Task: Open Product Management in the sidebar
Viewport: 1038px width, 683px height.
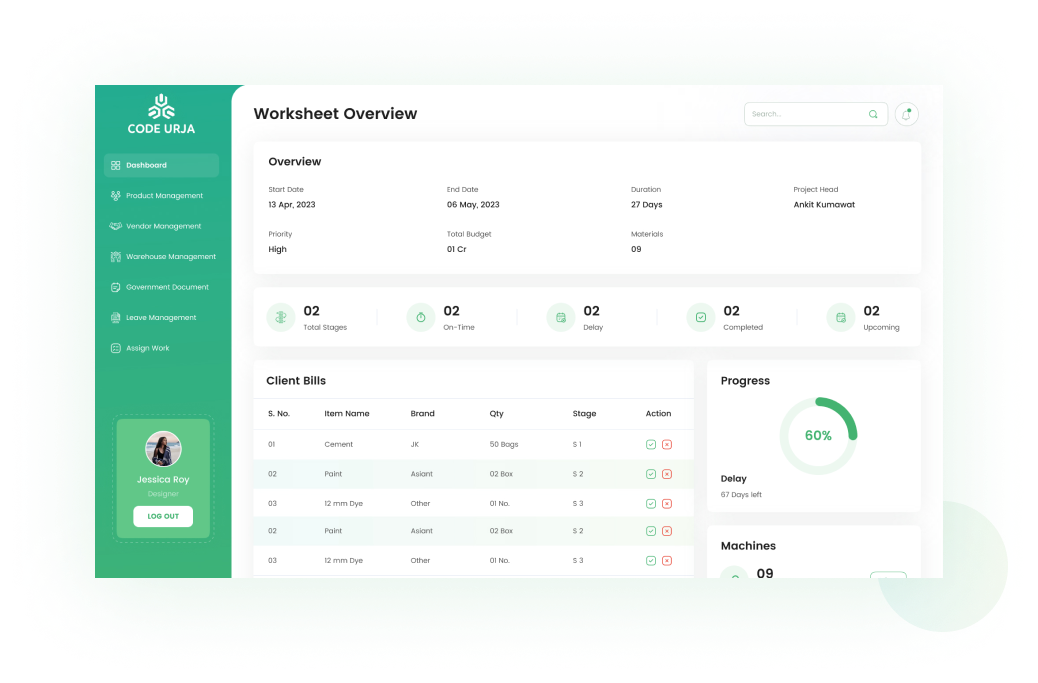Action: [163, 196]
